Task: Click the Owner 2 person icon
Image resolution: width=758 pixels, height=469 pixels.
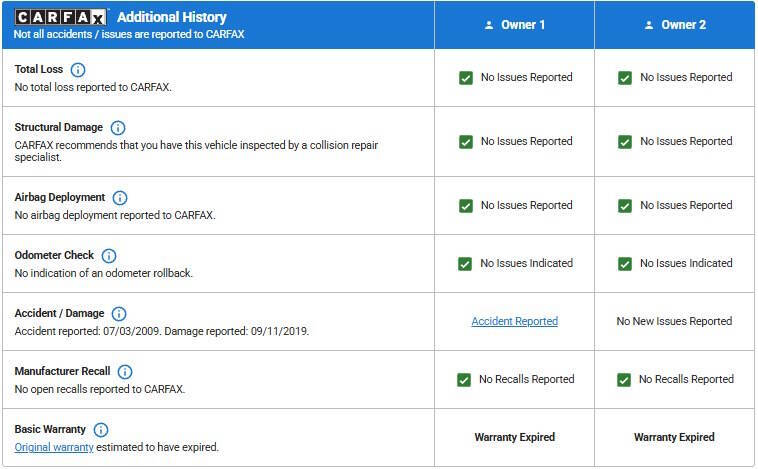Action: 649,25
